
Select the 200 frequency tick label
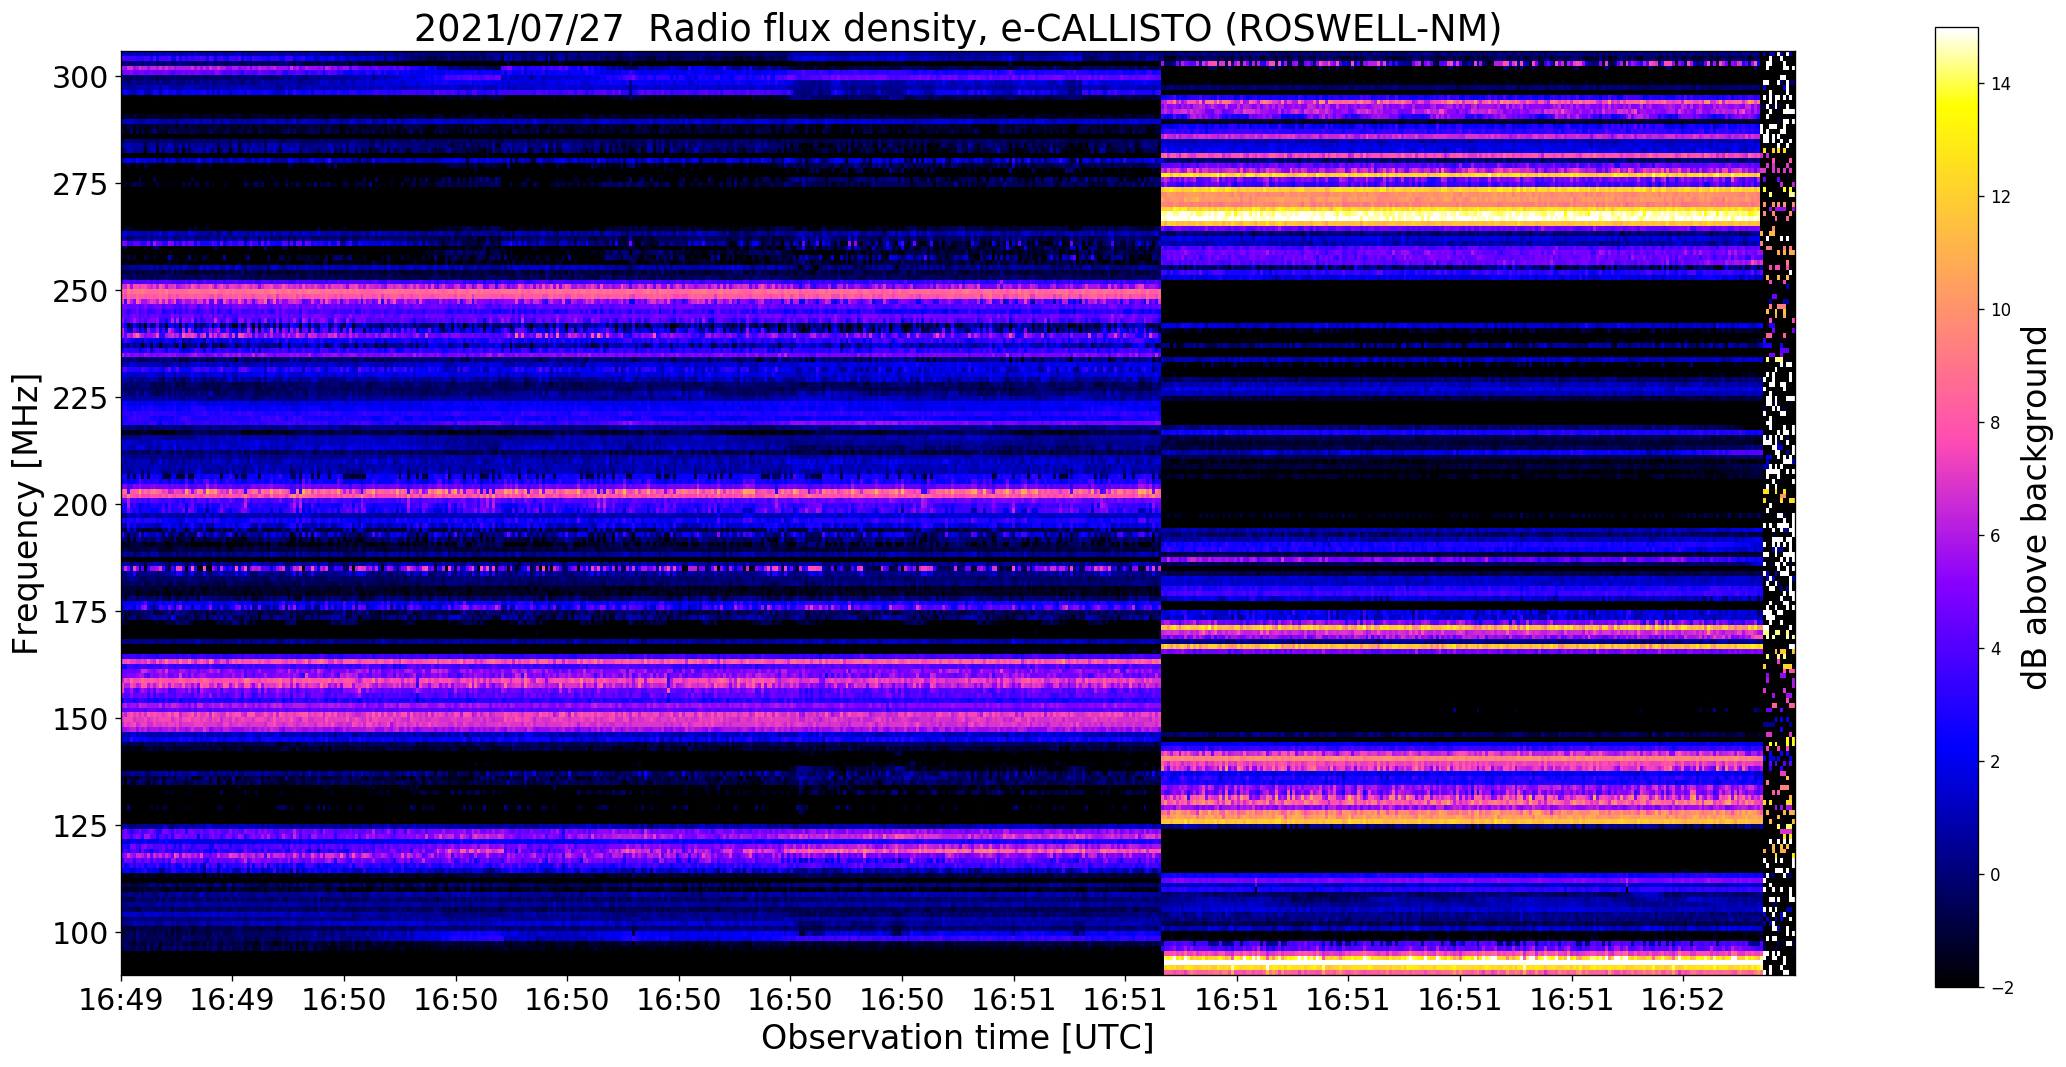coord(81,505)
